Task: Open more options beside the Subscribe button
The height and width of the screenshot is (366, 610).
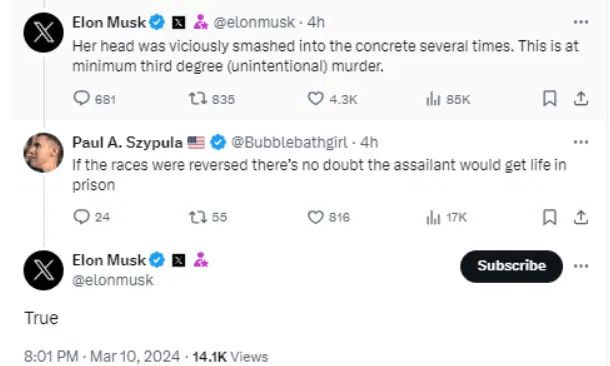Action: [581, 266]
